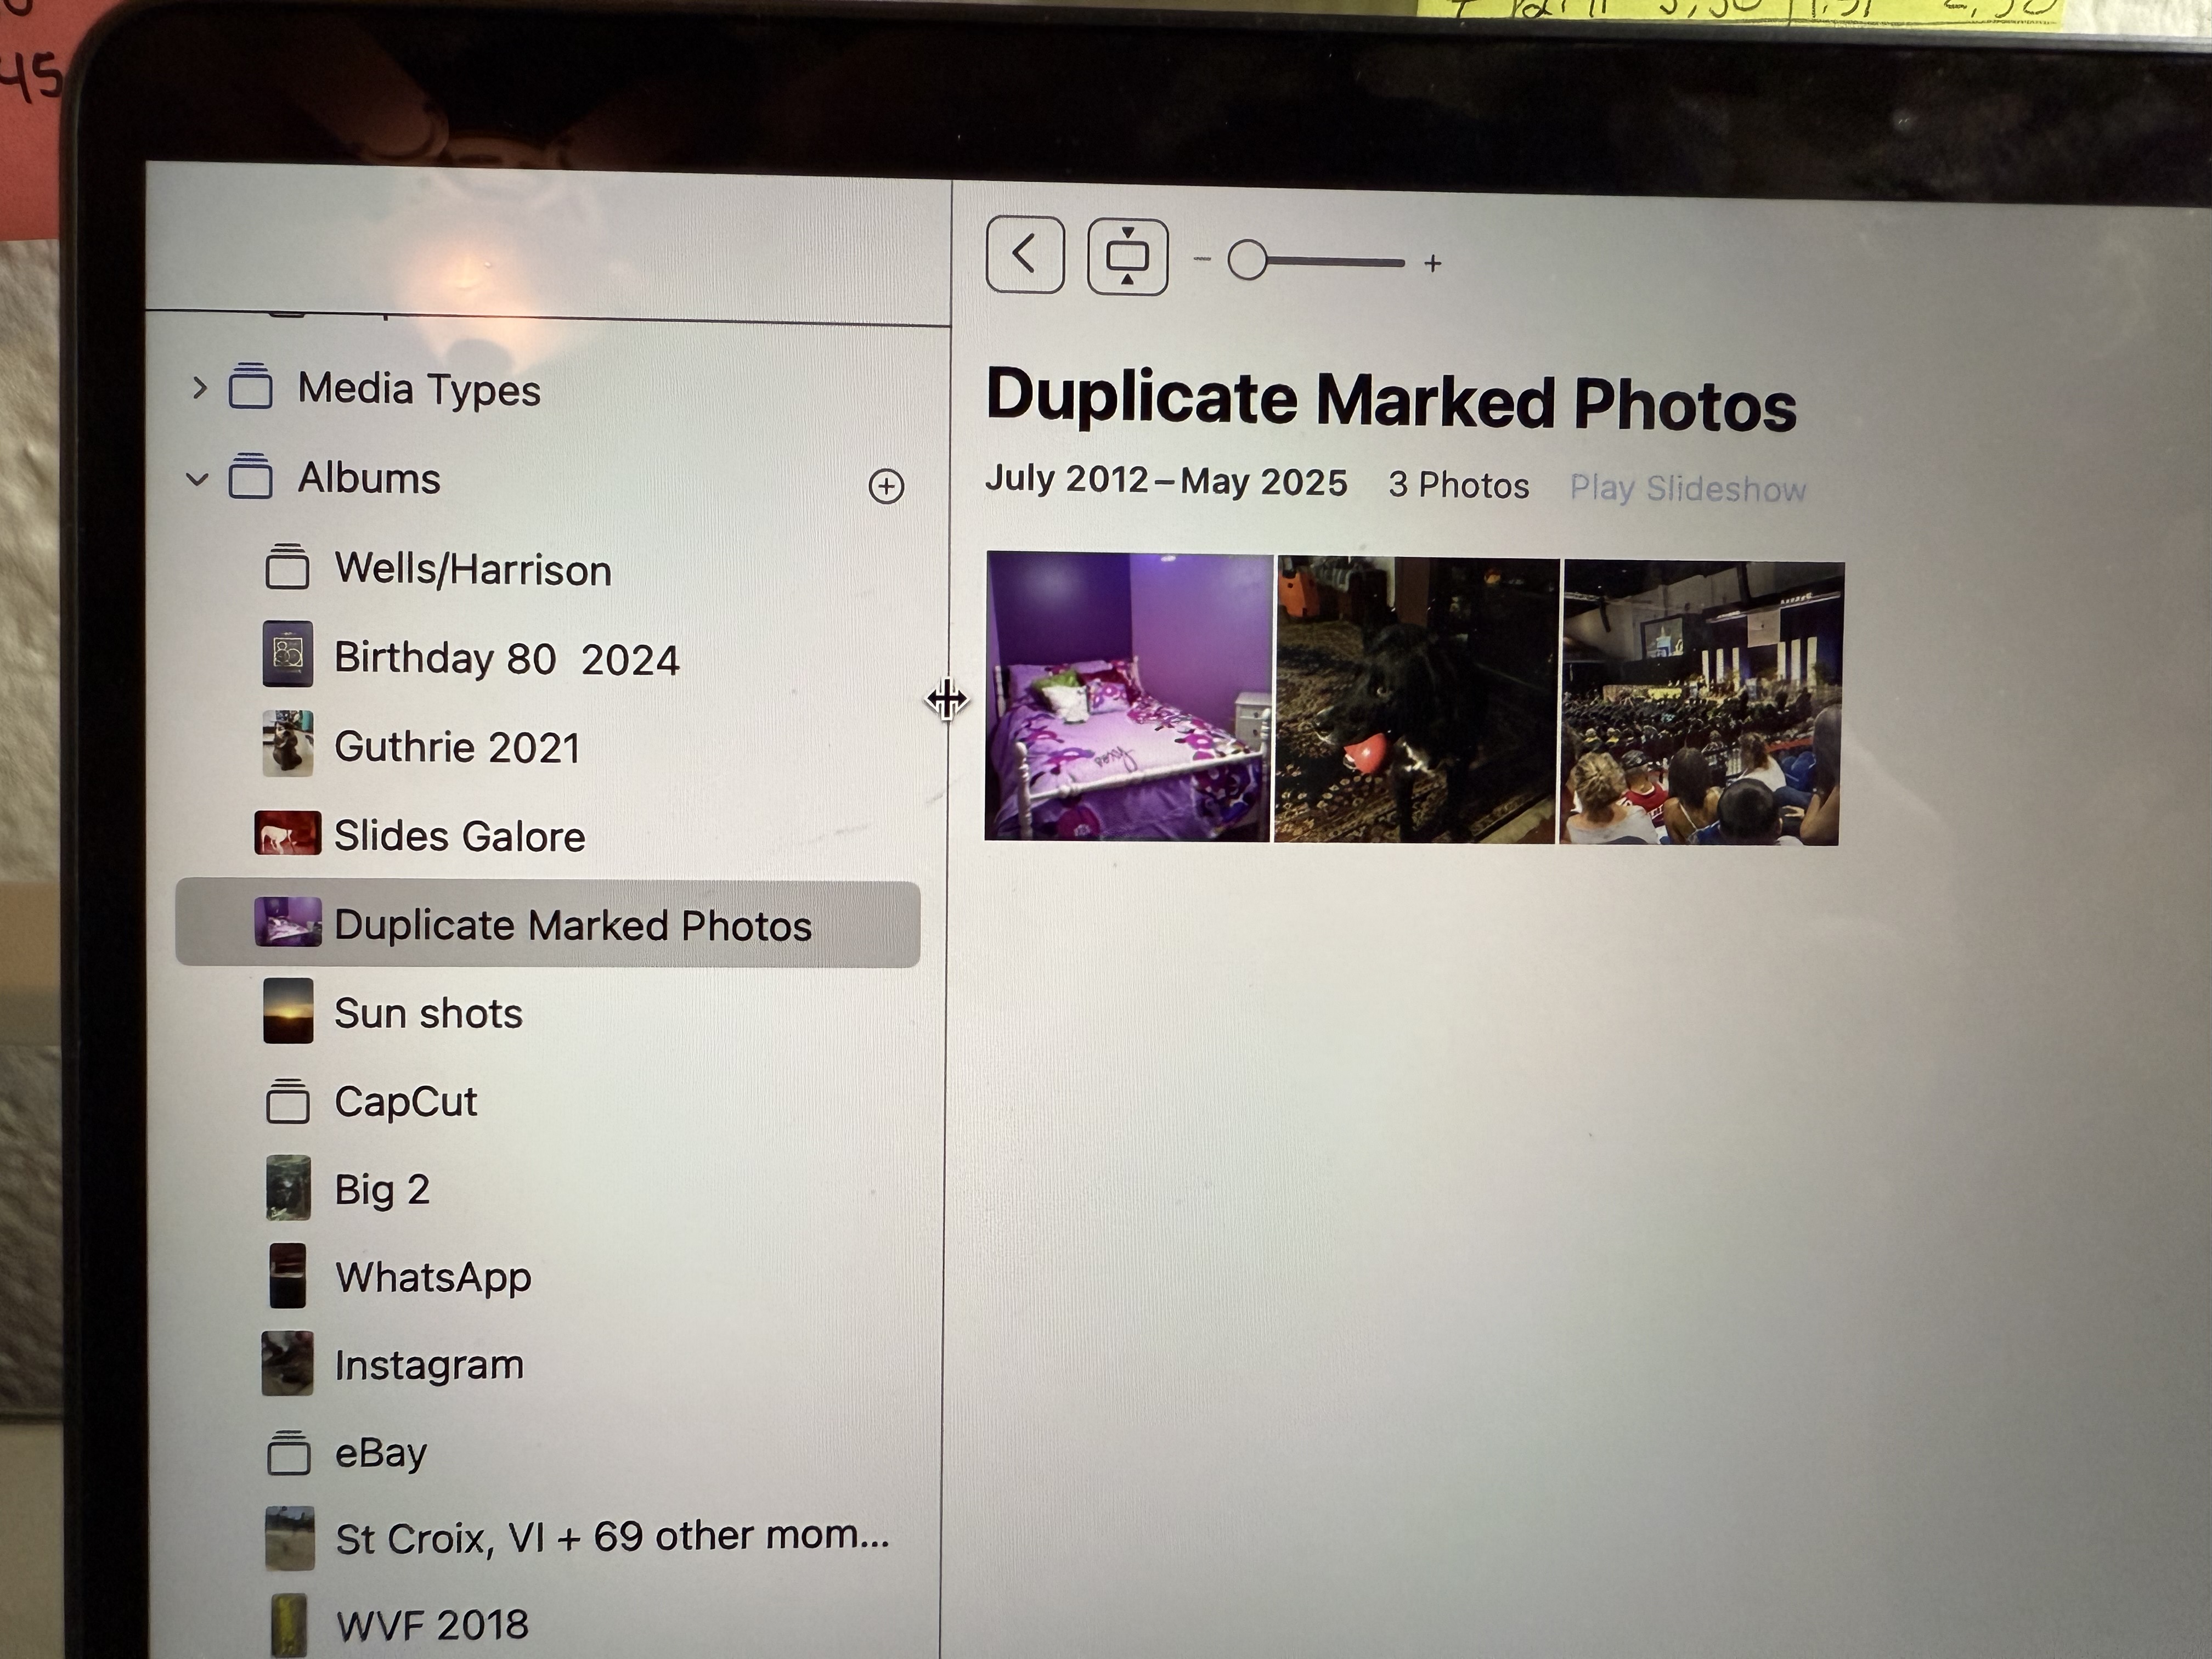The width and height of the screenshot is (2212, 1659).
Task: Open the Birthday 80 2024 album
Action: pos(506,659)
